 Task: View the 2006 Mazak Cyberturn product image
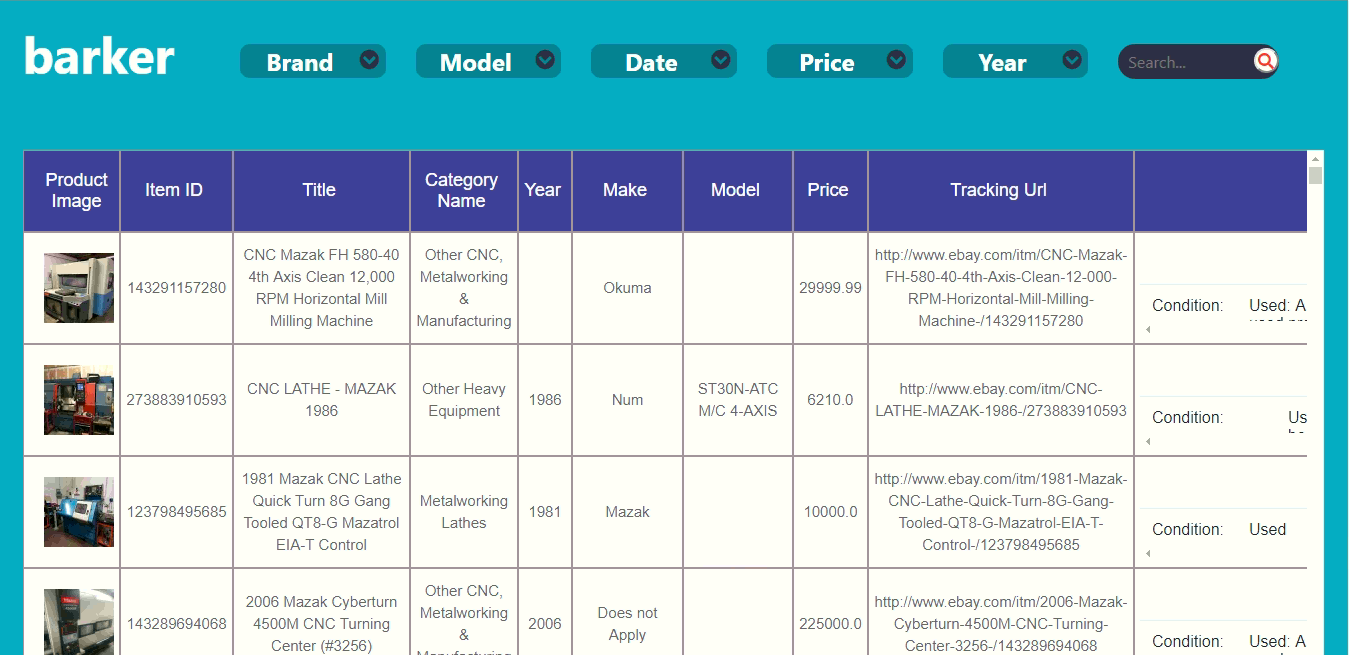pyautogui.click(x=79, y=622)
